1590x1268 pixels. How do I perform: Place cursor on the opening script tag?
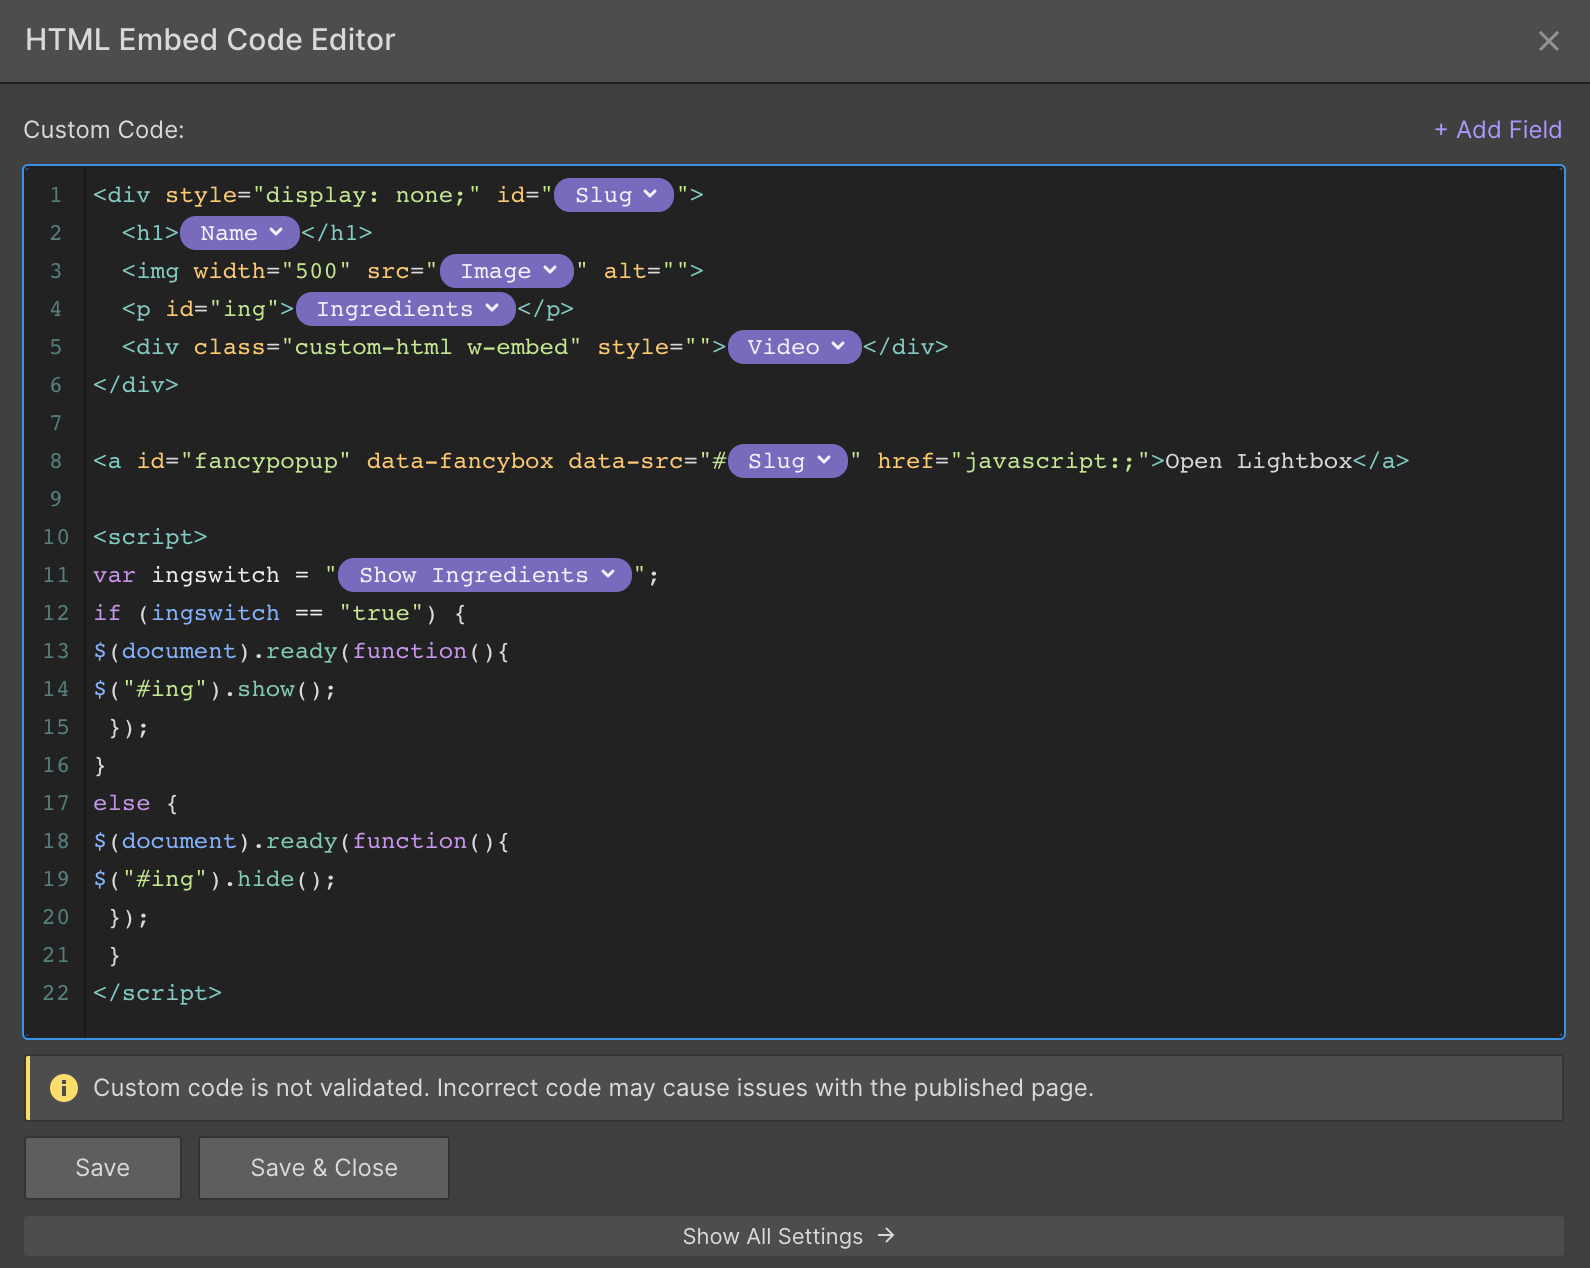coord(150,537)
